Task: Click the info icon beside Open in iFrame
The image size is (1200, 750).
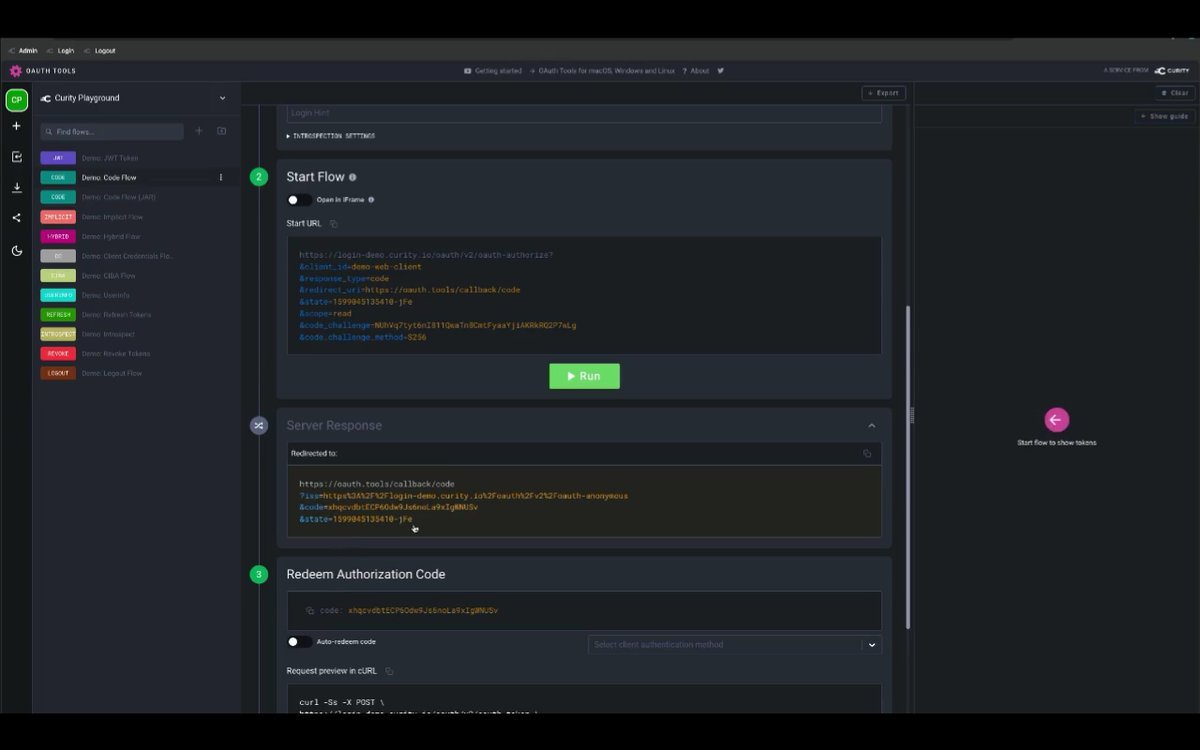Action: [x=371, y=200]
